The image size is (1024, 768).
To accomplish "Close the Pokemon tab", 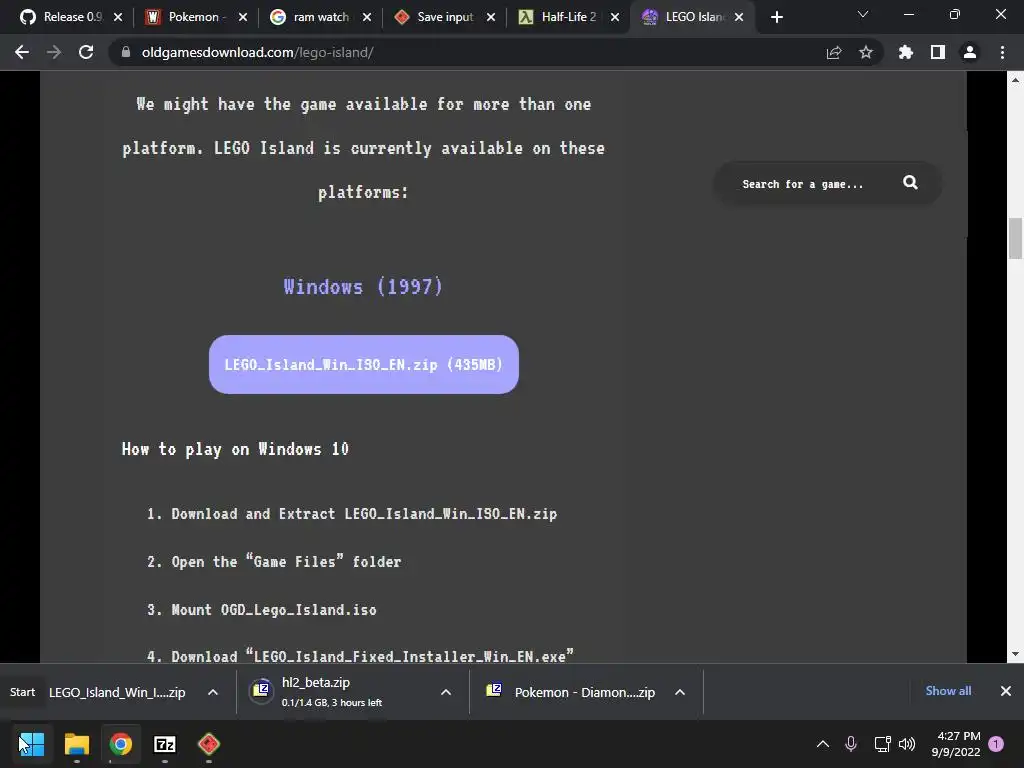I will 243,17.
